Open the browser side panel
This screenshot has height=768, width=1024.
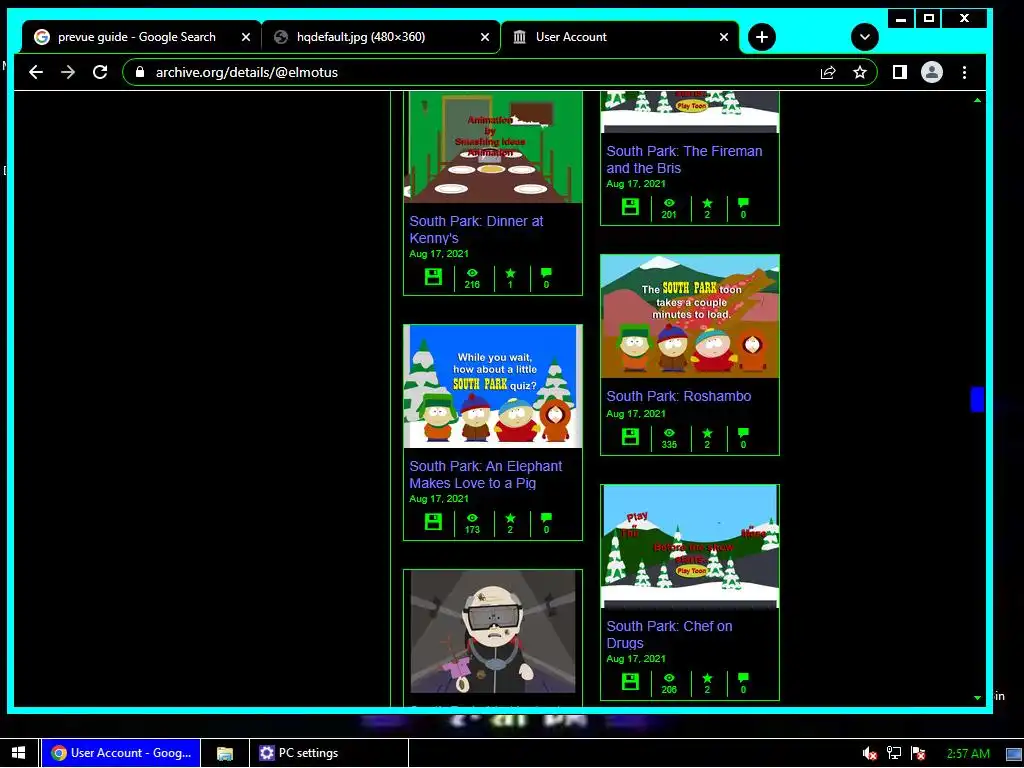900,72
